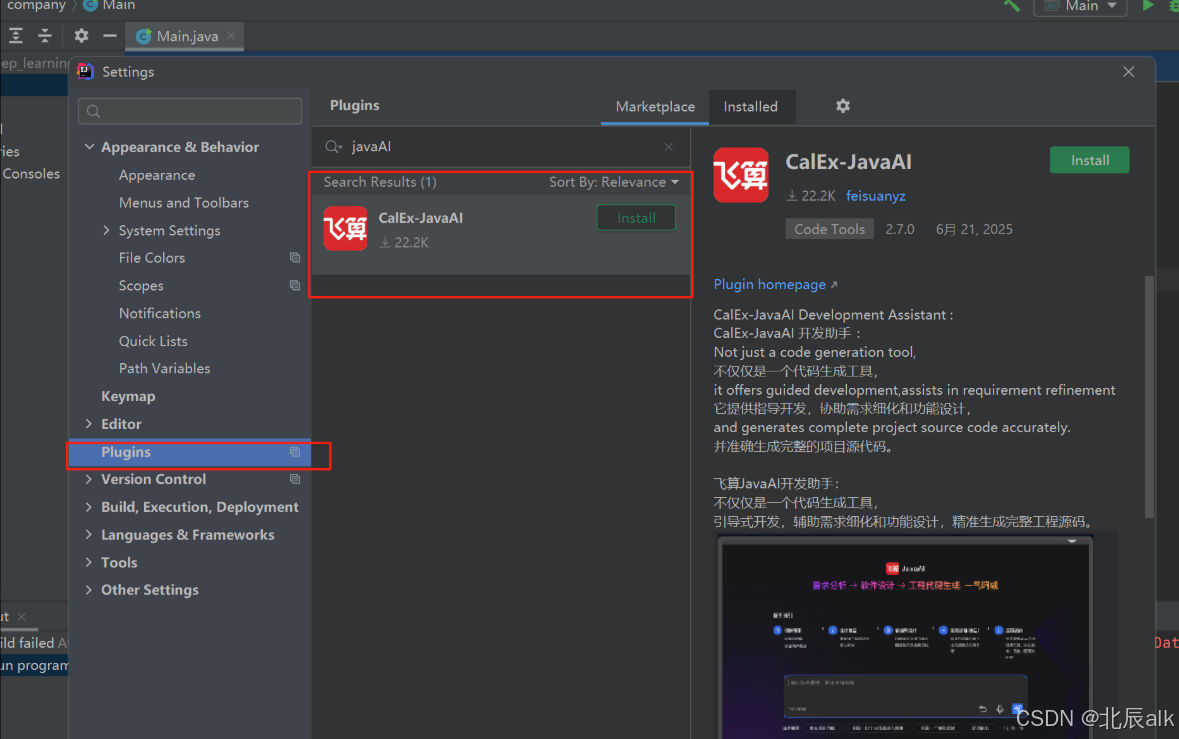
Task: Install CalEx-JavaAI from search results list
Action: (636, 218)
